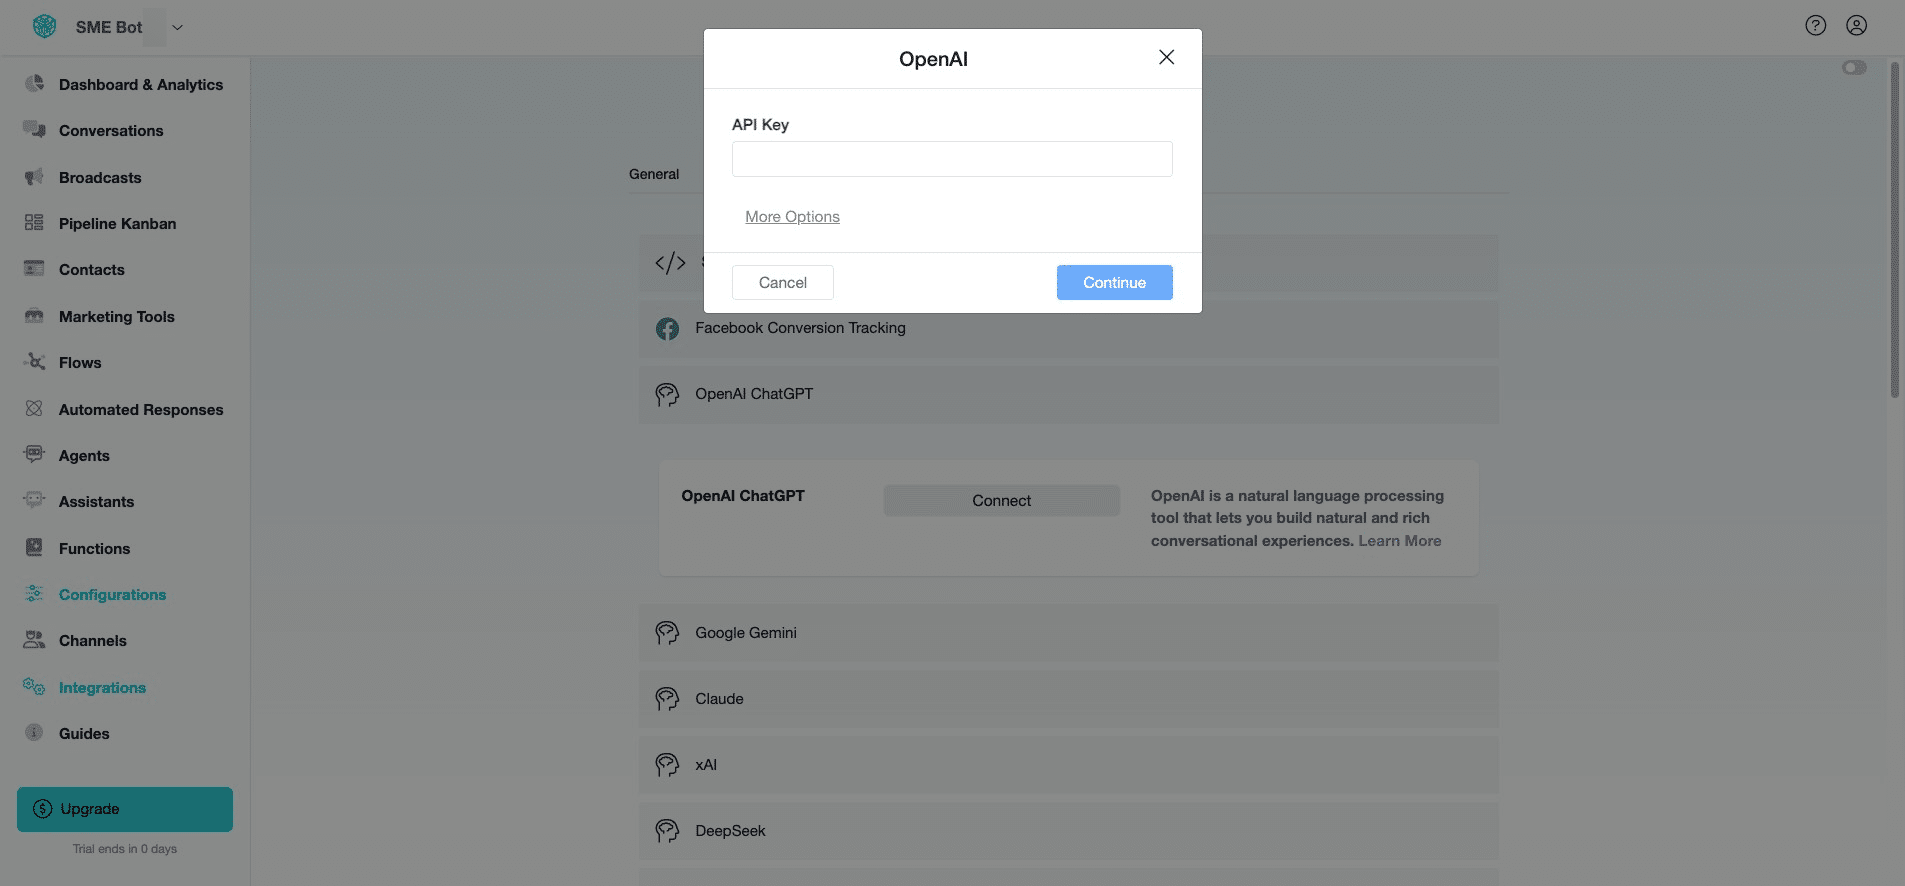Open Integrations in sidebar
The width and height of the screenshot is (1905, 886).
coord(102,688)
